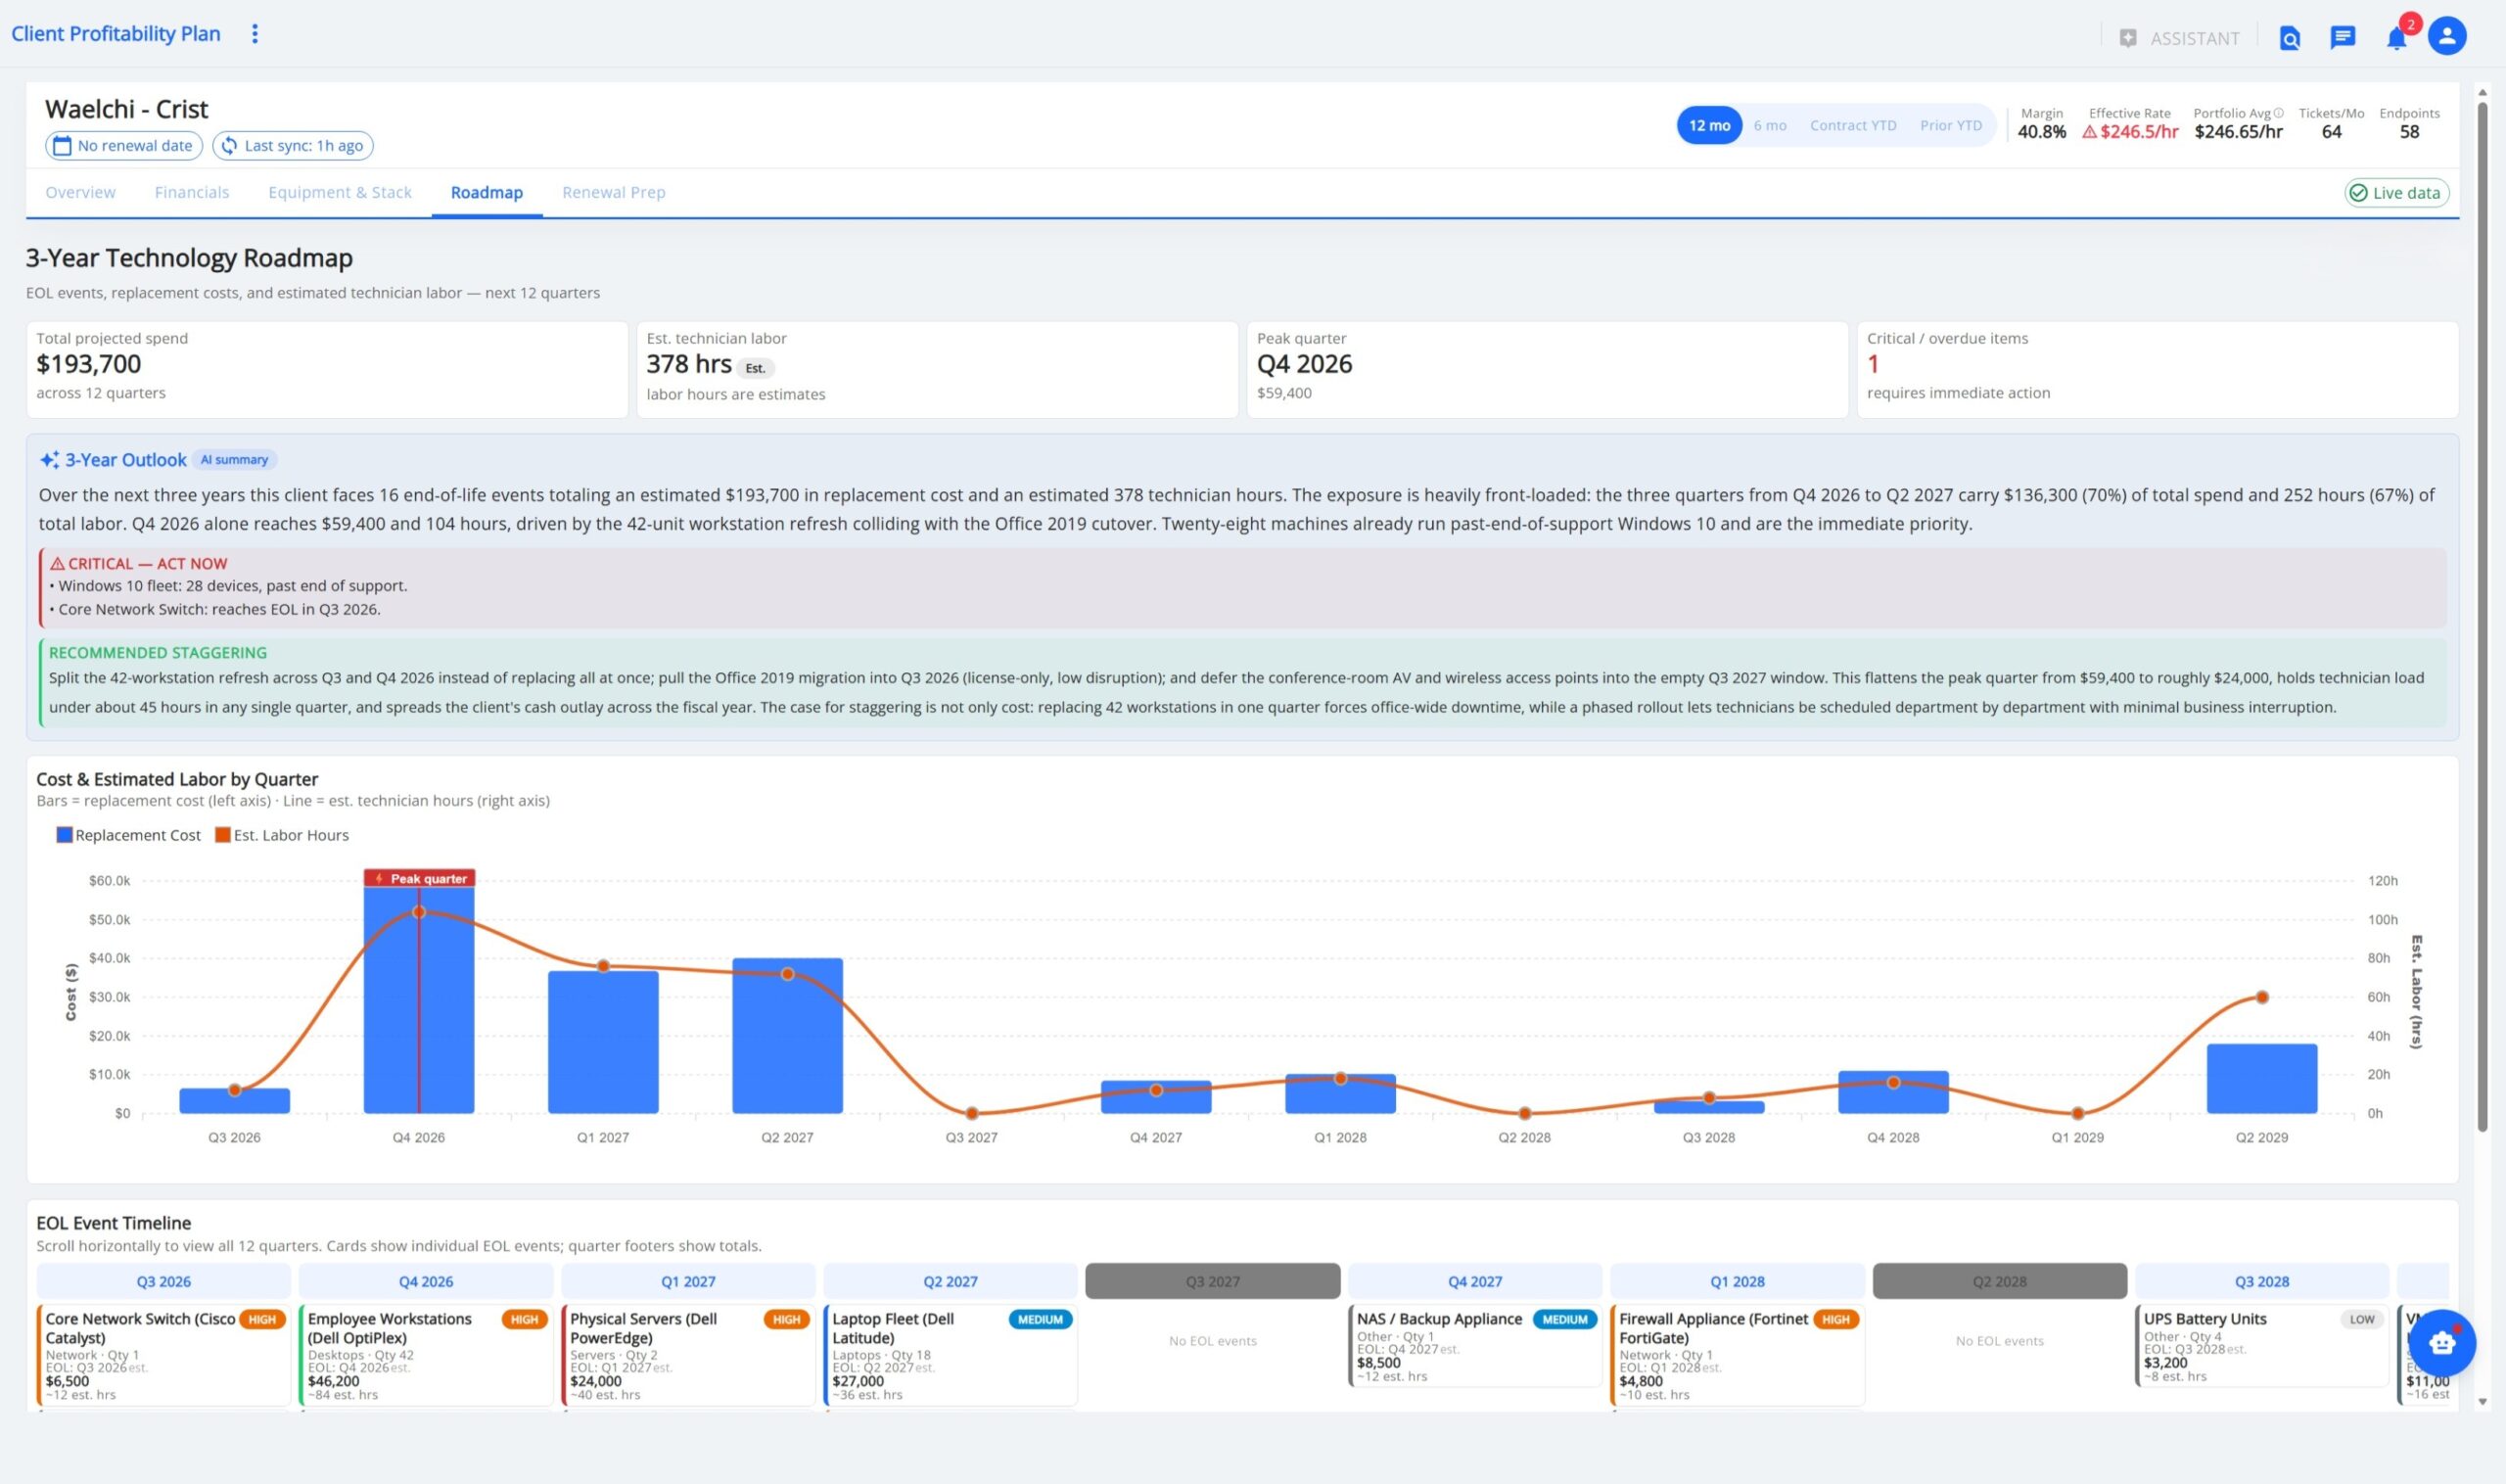
Task: Open the Financials tab
Action: (192, 192)
